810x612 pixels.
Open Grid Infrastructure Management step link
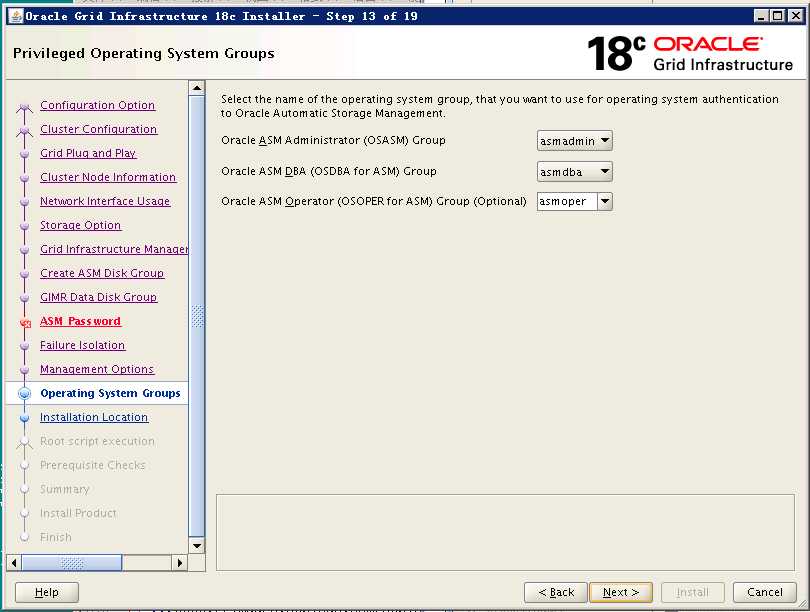(114, 249)
